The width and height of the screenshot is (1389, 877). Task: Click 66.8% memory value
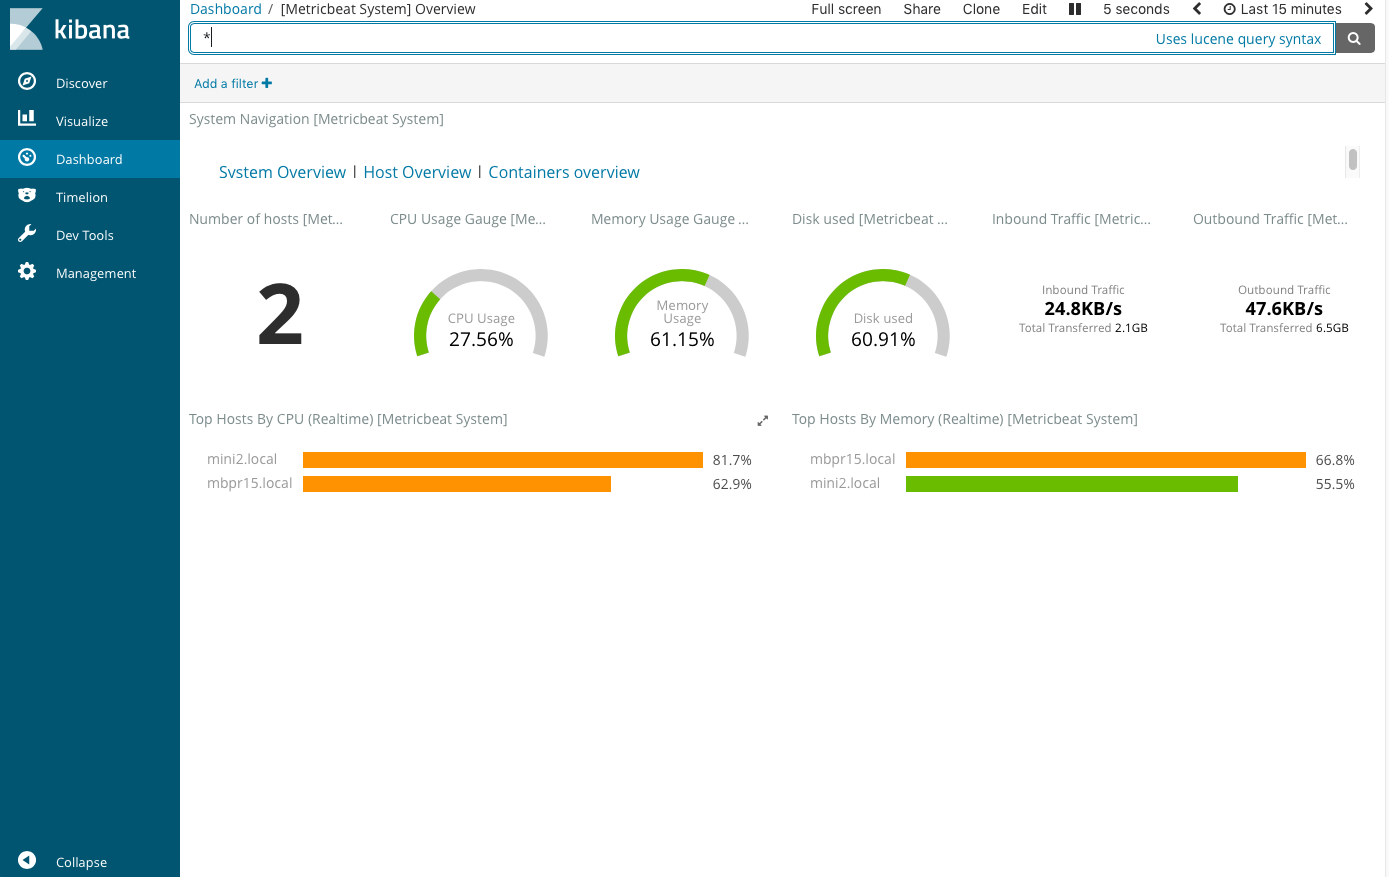tap(1335, 460)
